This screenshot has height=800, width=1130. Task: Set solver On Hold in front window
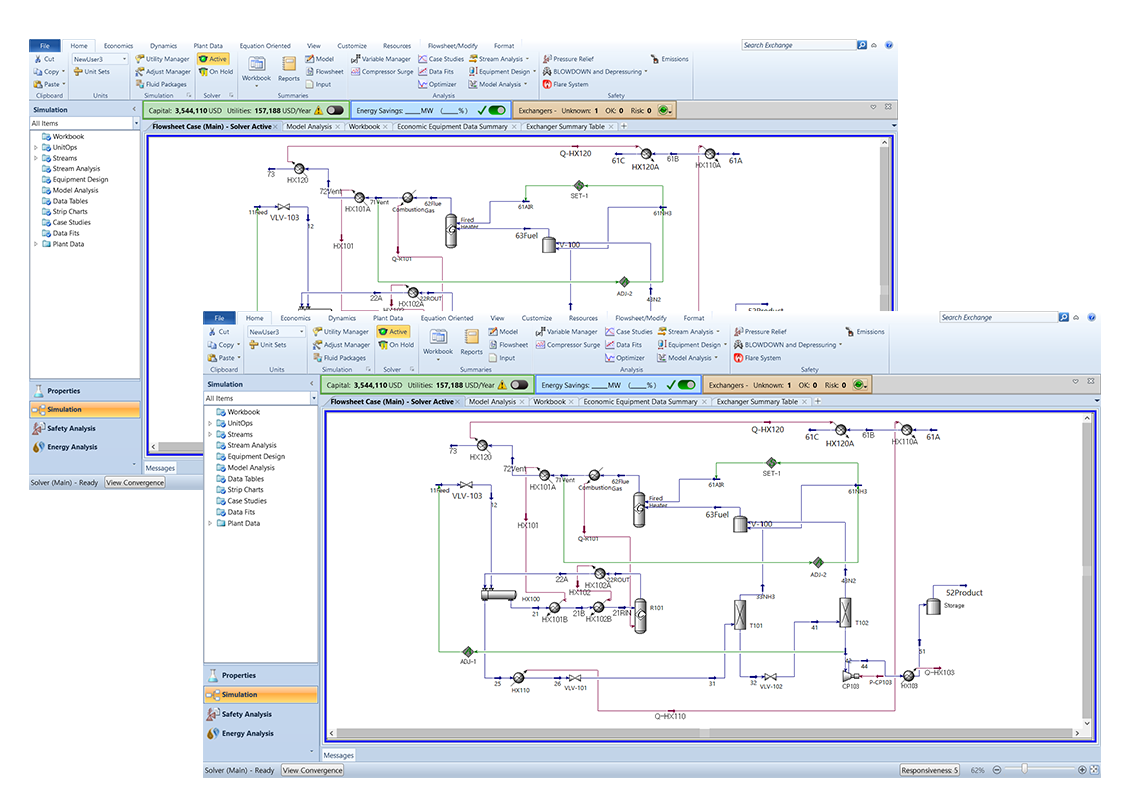click(397, 345)
